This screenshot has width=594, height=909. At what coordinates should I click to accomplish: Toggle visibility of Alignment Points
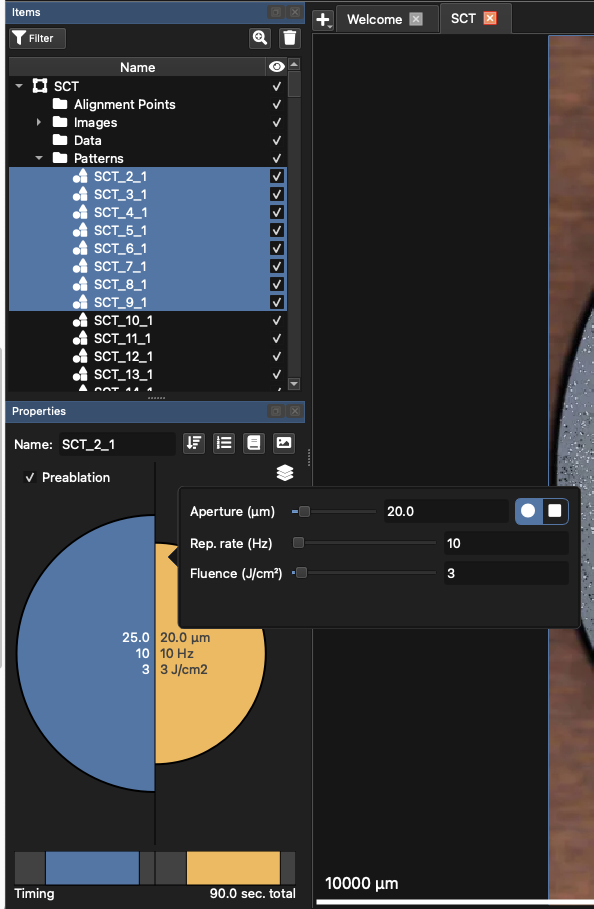point(276,104)
